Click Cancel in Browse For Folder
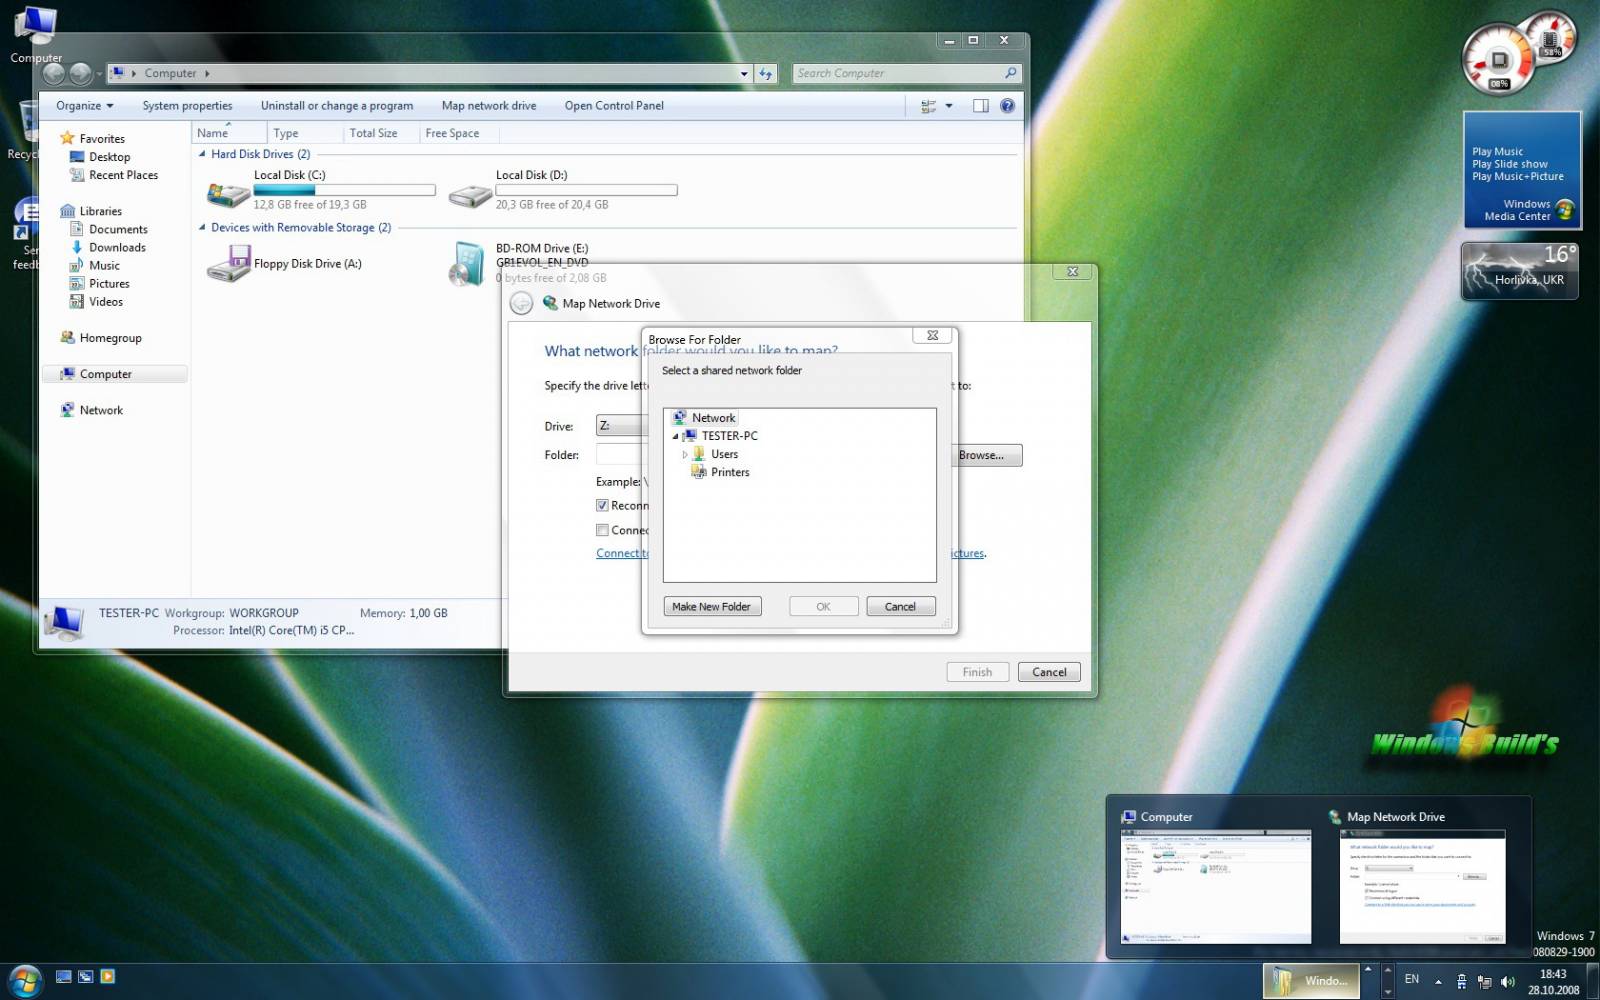Viewport: 1600px width, 1000px height. pos(900,606)
